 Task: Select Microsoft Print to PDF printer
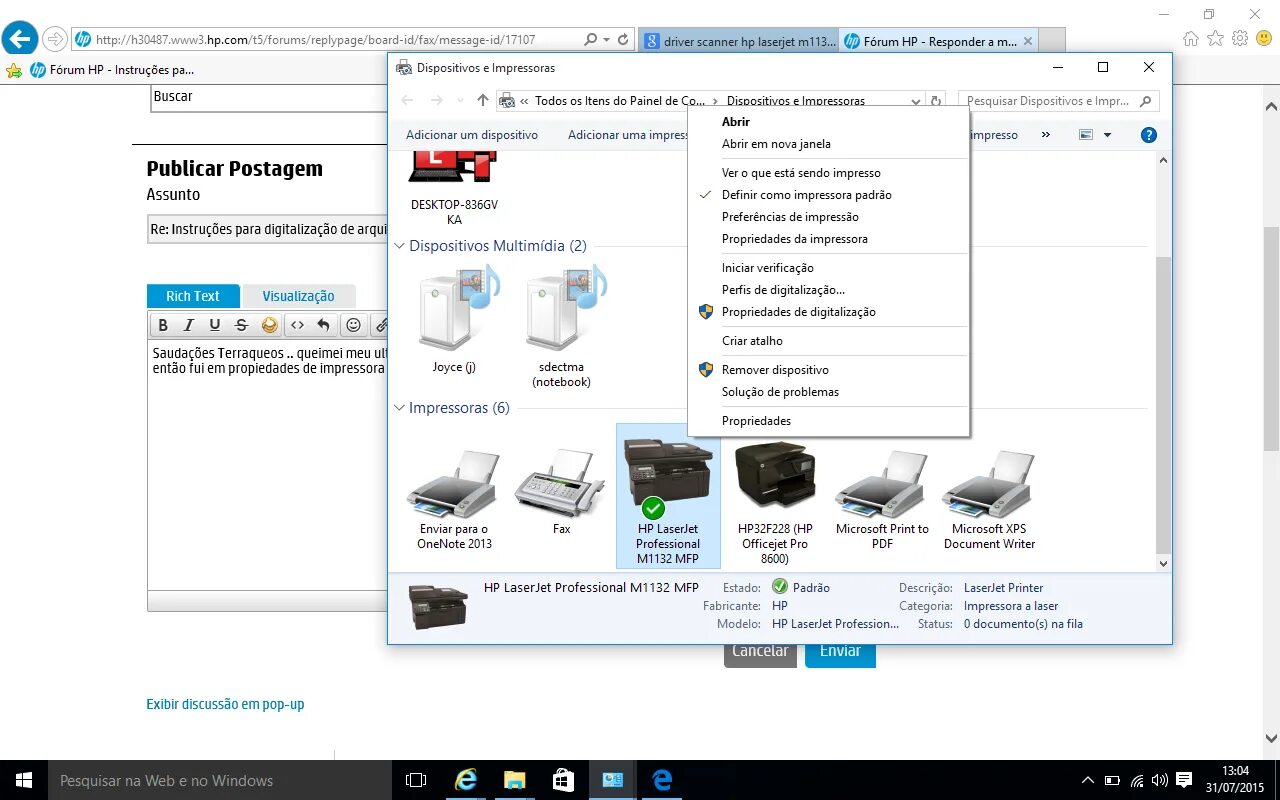pyautogui.click(x=882, y=500)
